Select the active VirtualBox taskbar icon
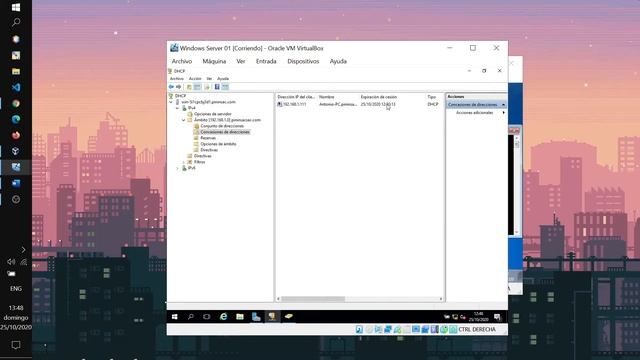640x360 pixels. pyautogui.click(x=16, y=167)
